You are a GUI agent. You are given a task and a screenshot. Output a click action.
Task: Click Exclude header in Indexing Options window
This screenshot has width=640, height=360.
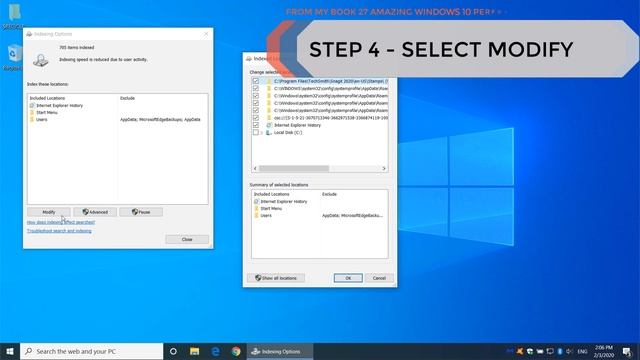(x=127, y=98)
